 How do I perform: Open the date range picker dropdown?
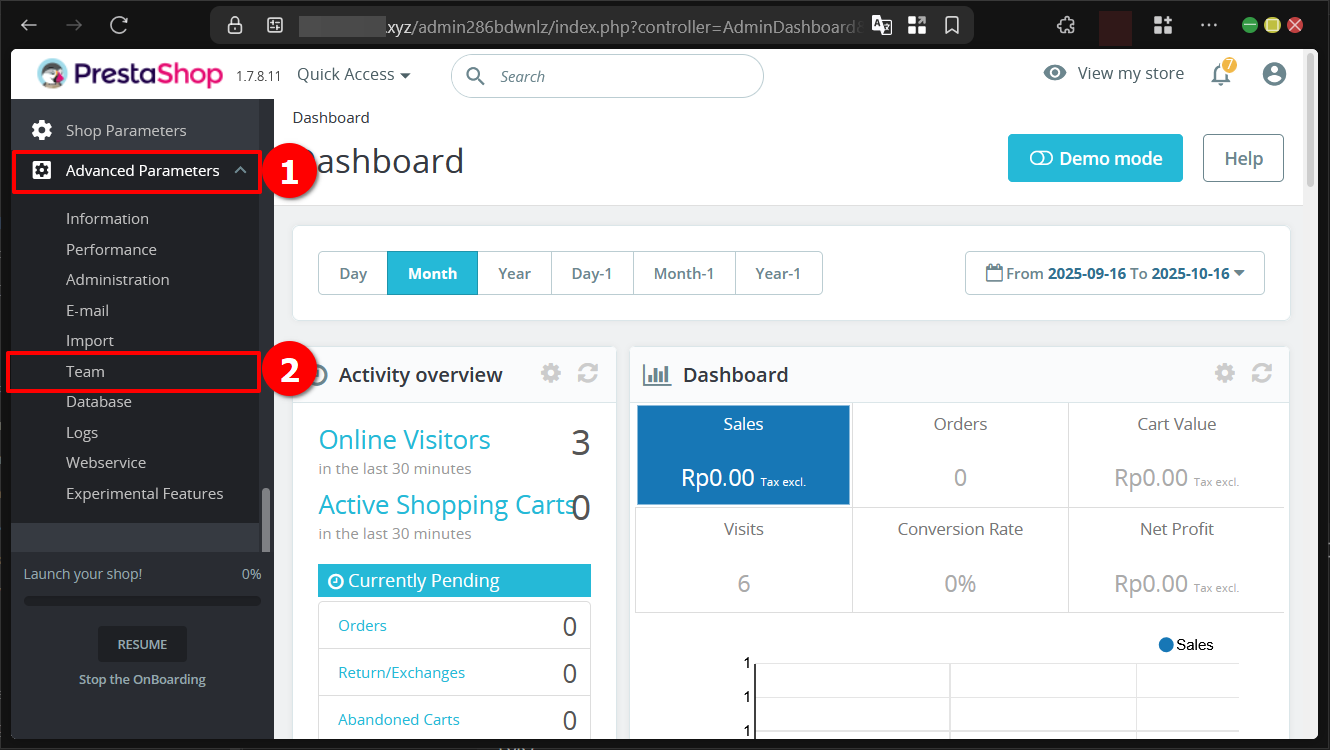pos(1114,272)
